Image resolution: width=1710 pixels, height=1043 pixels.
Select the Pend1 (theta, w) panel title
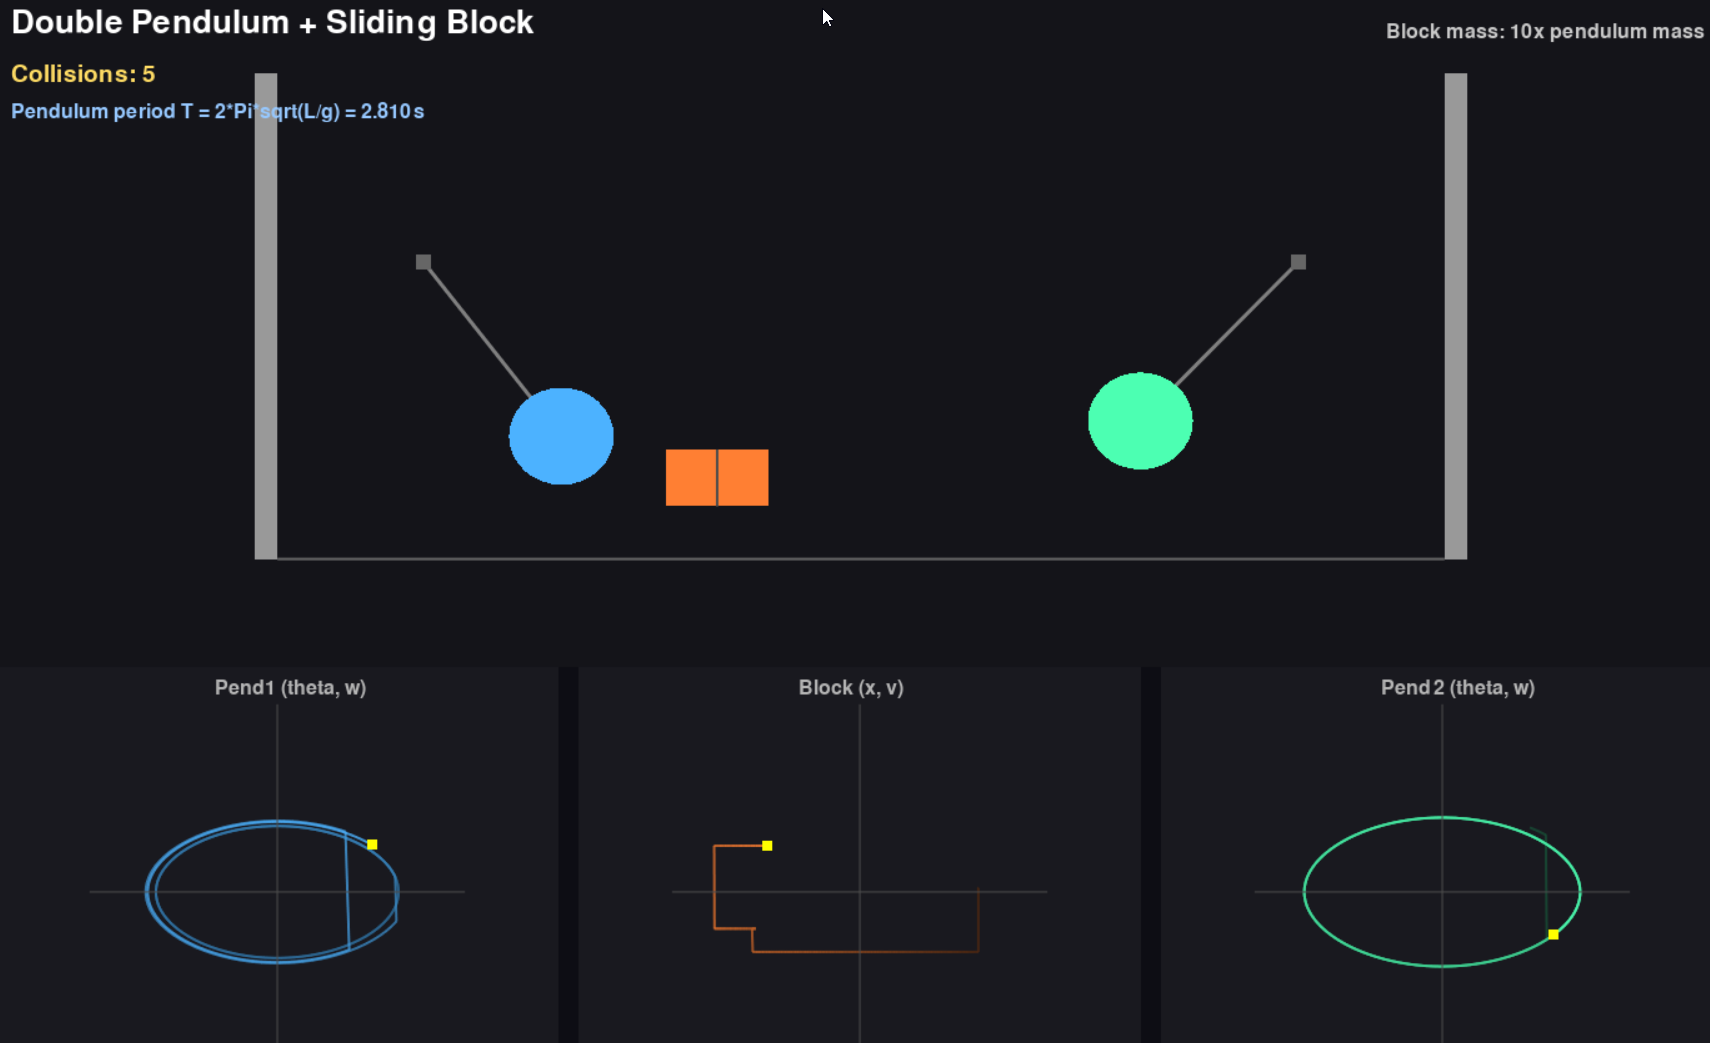coord(290,687)
